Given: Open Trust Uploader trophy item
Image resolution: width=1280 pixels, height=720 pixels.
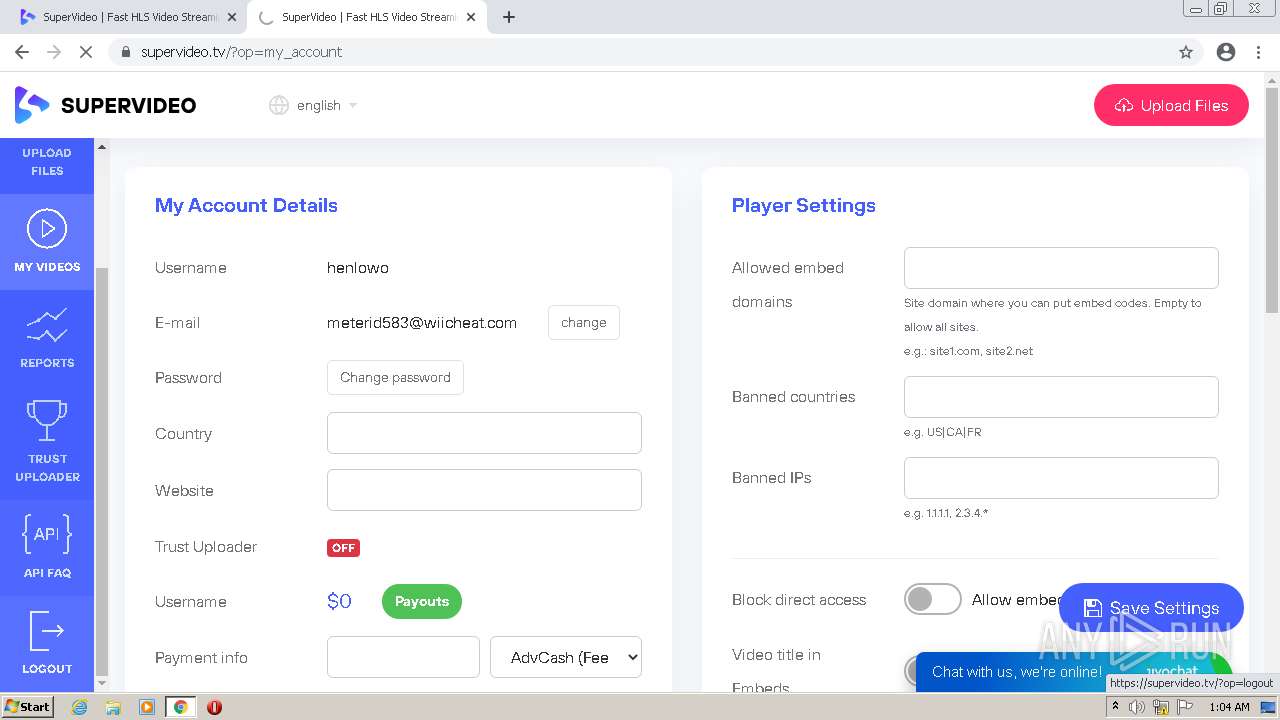Looking at the screenshot, I should point(47,440).
